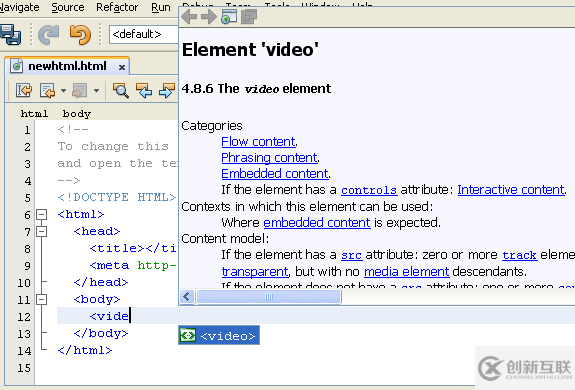Click Find Previous Occurrence icon
Viewport: 575px width, 390px height.
(x=144, y=90)
